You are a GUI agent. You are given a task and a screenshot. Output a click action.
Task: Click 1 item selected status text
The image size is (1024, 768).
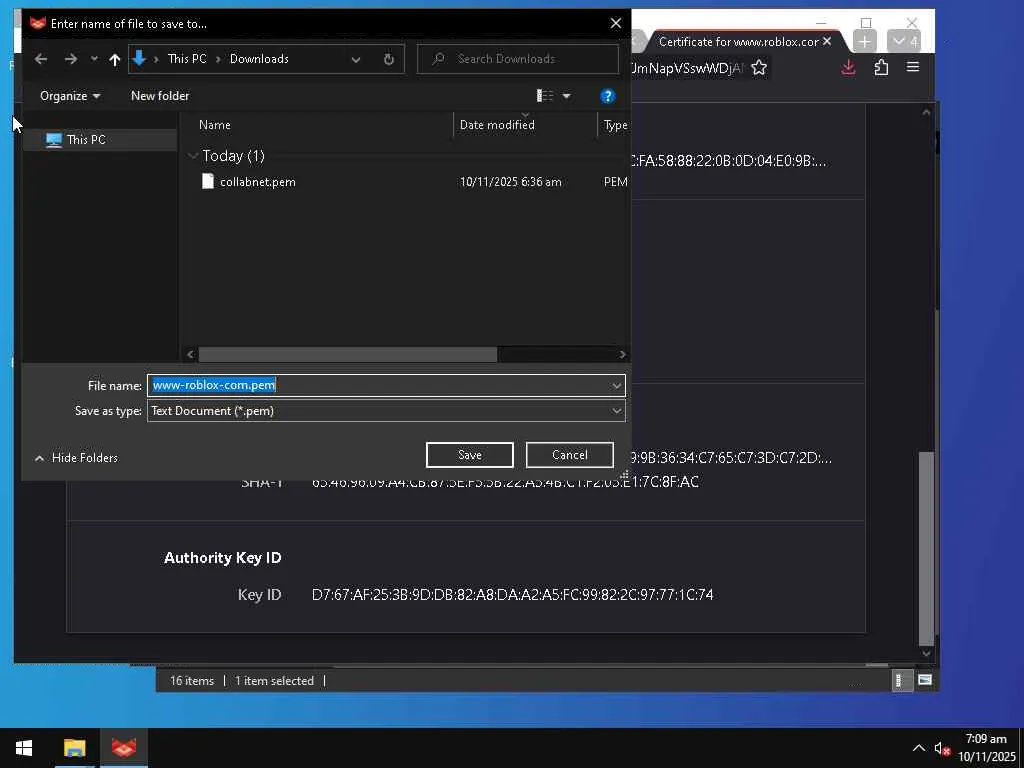tap(274, 680)
